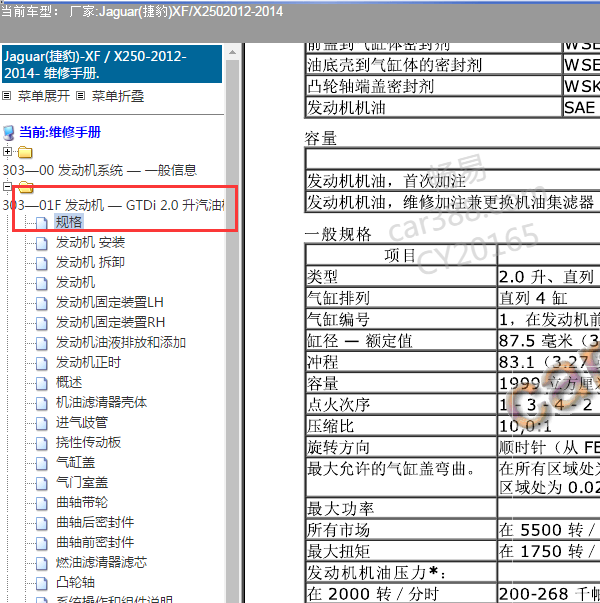The image size is (600, 603).
Task: Click page icon next to 发动机 拆卸
Action: click(x=42, y=263)
